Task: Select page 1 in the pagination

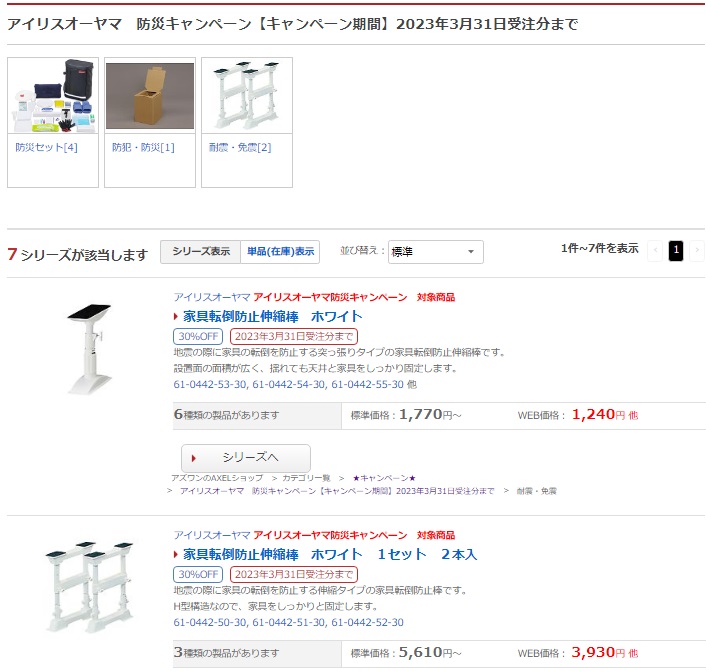Action: click(x=676, y=250)
